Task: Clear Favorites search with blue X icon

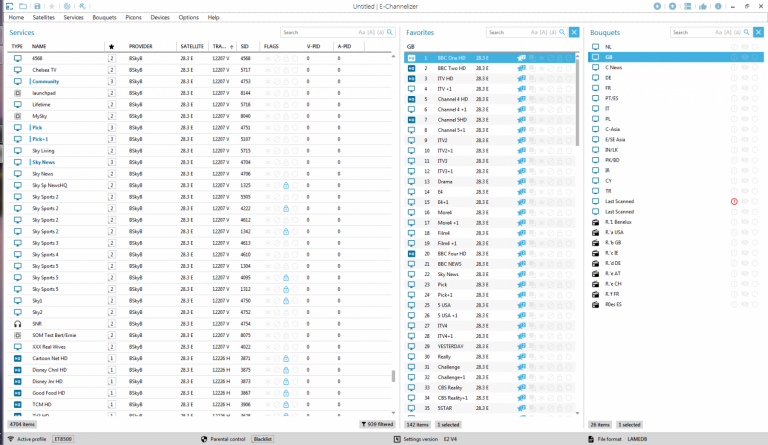Action: [574, 33]
